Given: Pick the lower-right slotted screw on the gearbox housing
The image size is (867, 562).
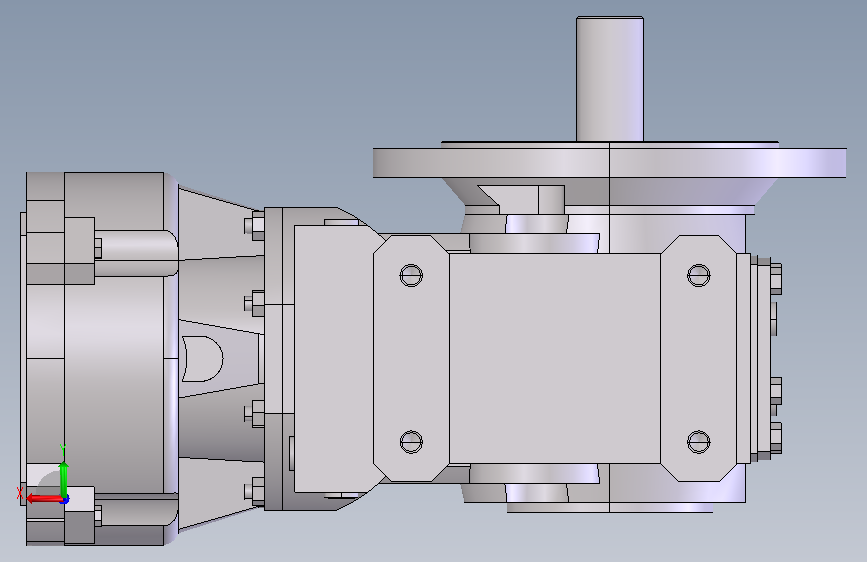Looking at the screenshot, I should [x=698, y=441].
